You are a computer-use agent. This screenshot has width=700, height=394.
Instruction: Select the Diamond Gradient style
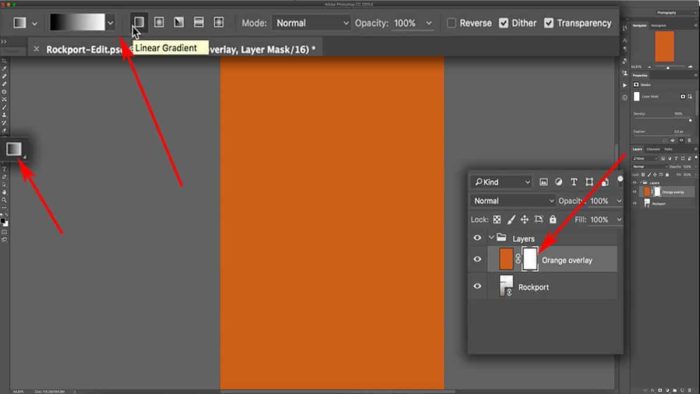click(219, 22)
